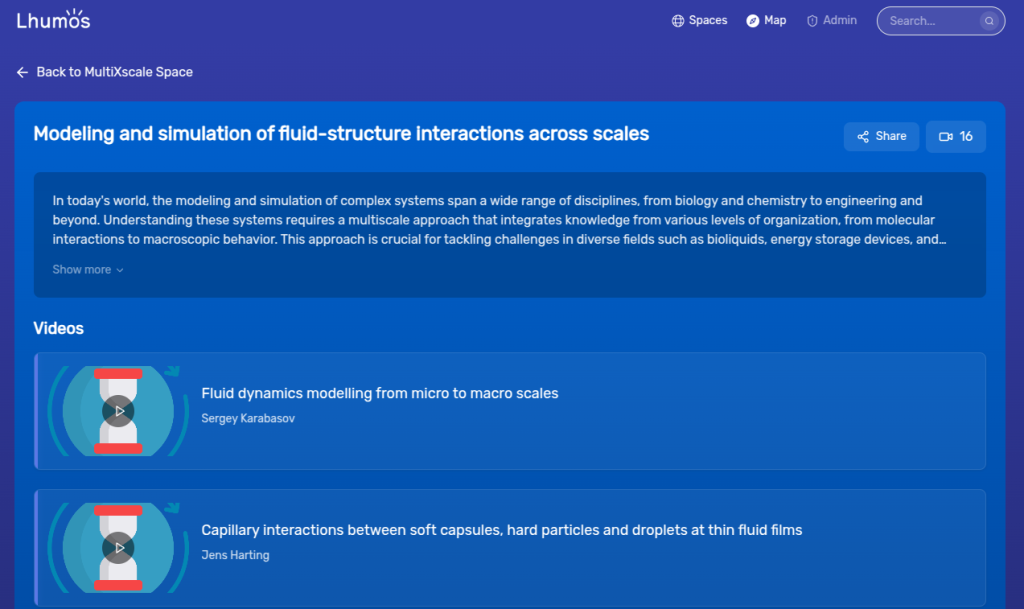Click the globe icon beside Spaces
The width and height of the screenshot is (1024, 609).
coord(678,21)
